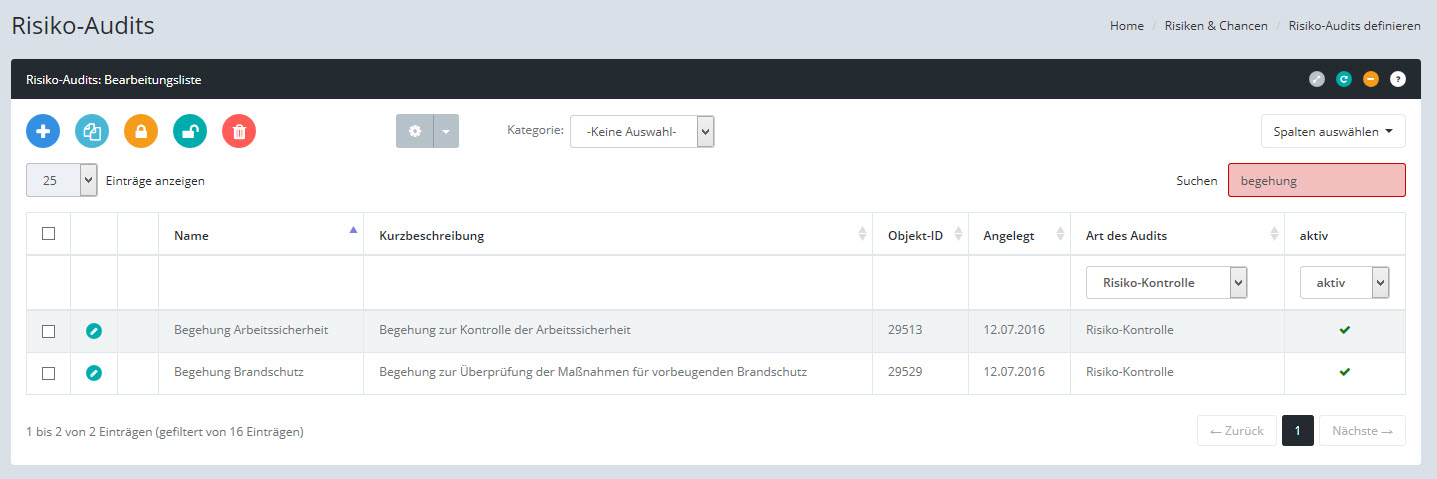Open the Kategorie dropdown
The image size is (1437, 479).
point(642,131)
